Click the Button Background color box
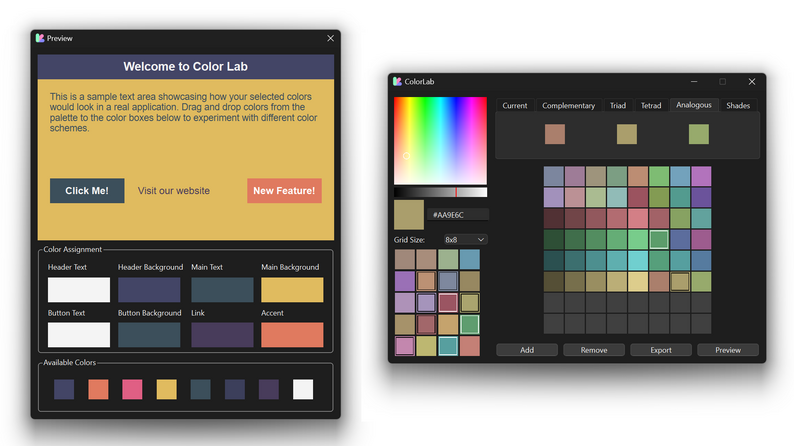The width and height of the screenshot is (794, 446). click(x=149, y=335)
